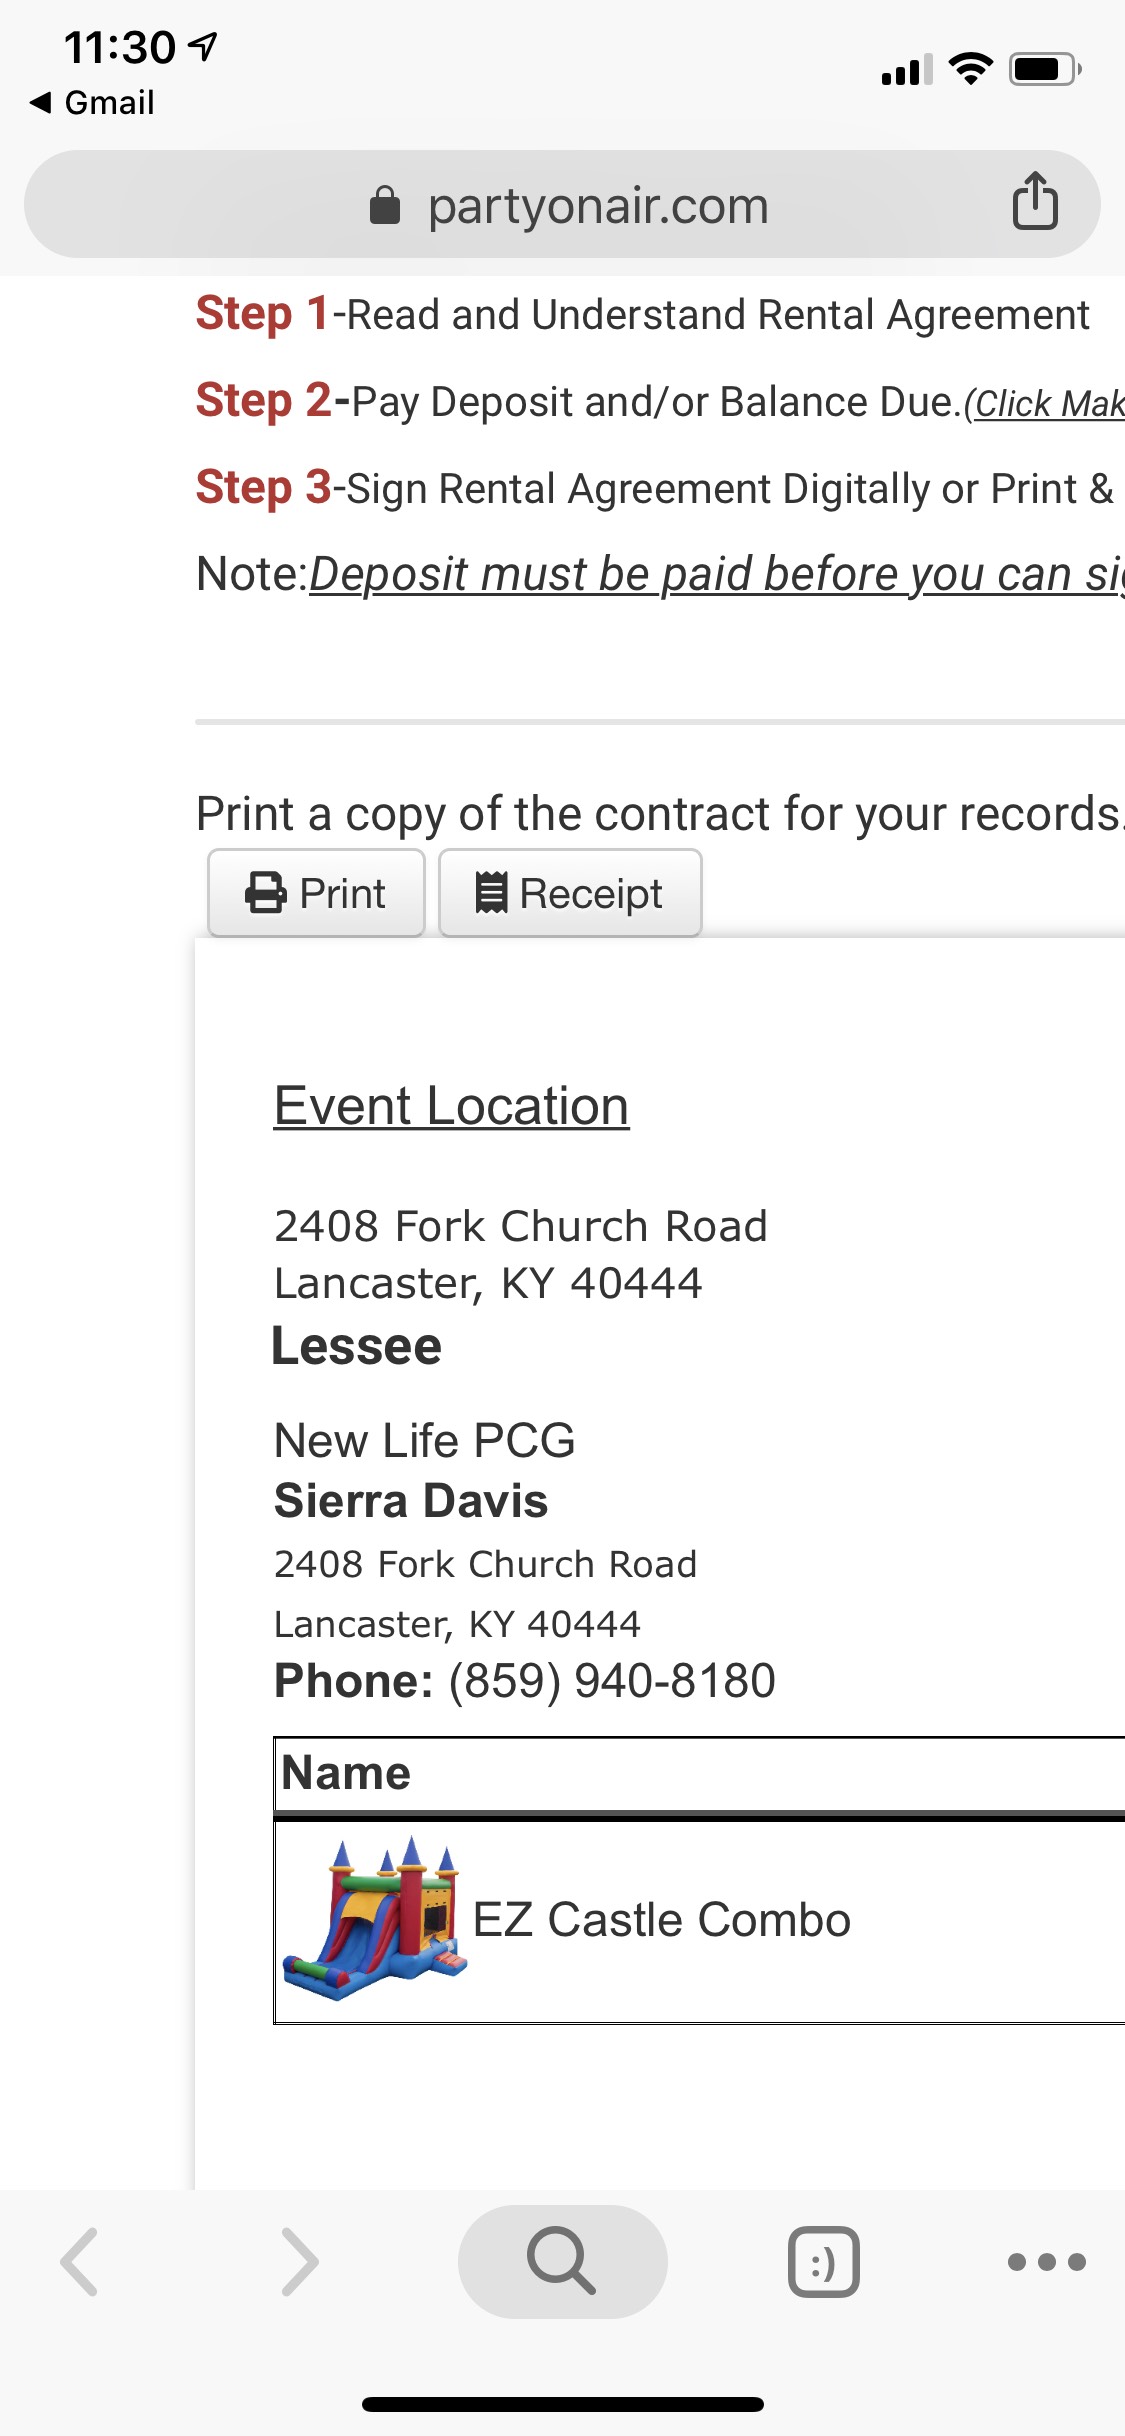1125x2436 pixels.
Task: Tap the phone number (859) 940-8180
Action: (x=611, y=1680)
